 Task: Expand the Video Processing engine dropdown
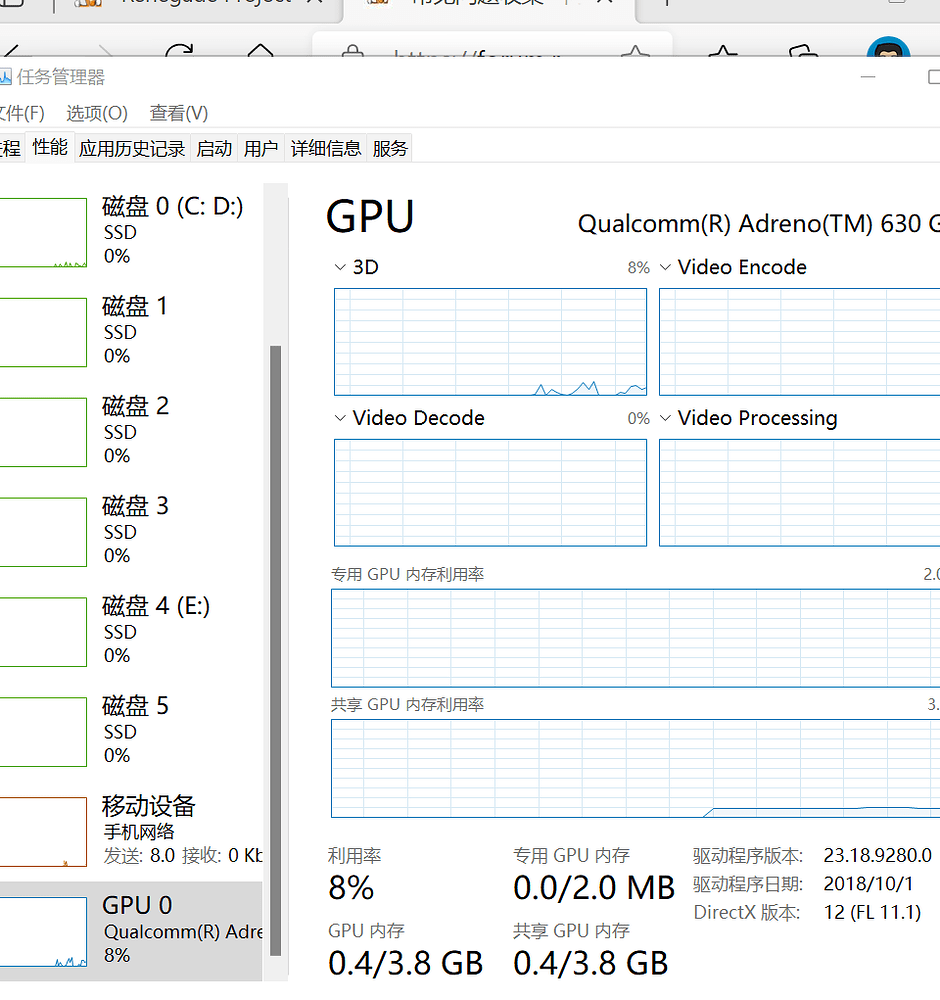665,418
